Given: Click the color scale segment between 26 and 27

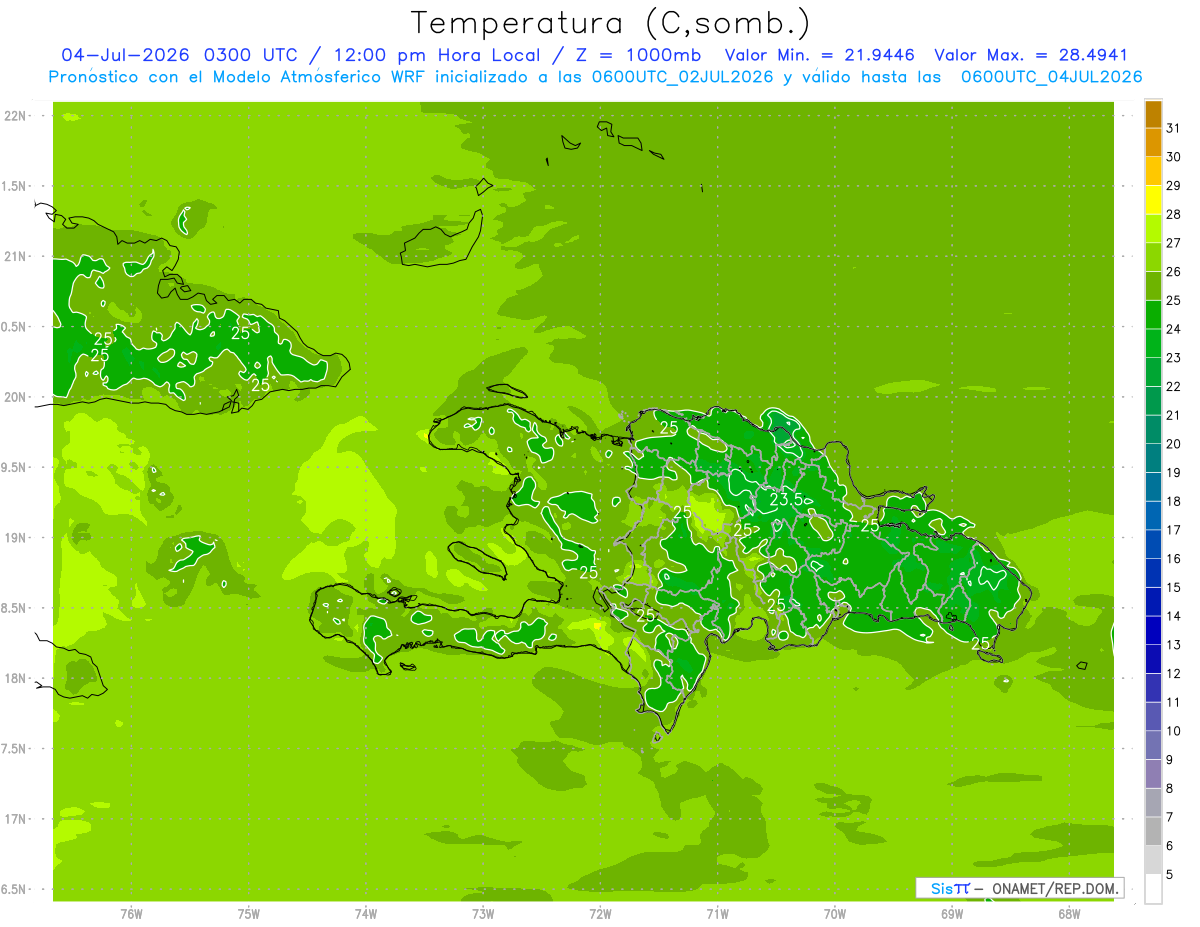Looking at the screenshot, I should 1153,257.
